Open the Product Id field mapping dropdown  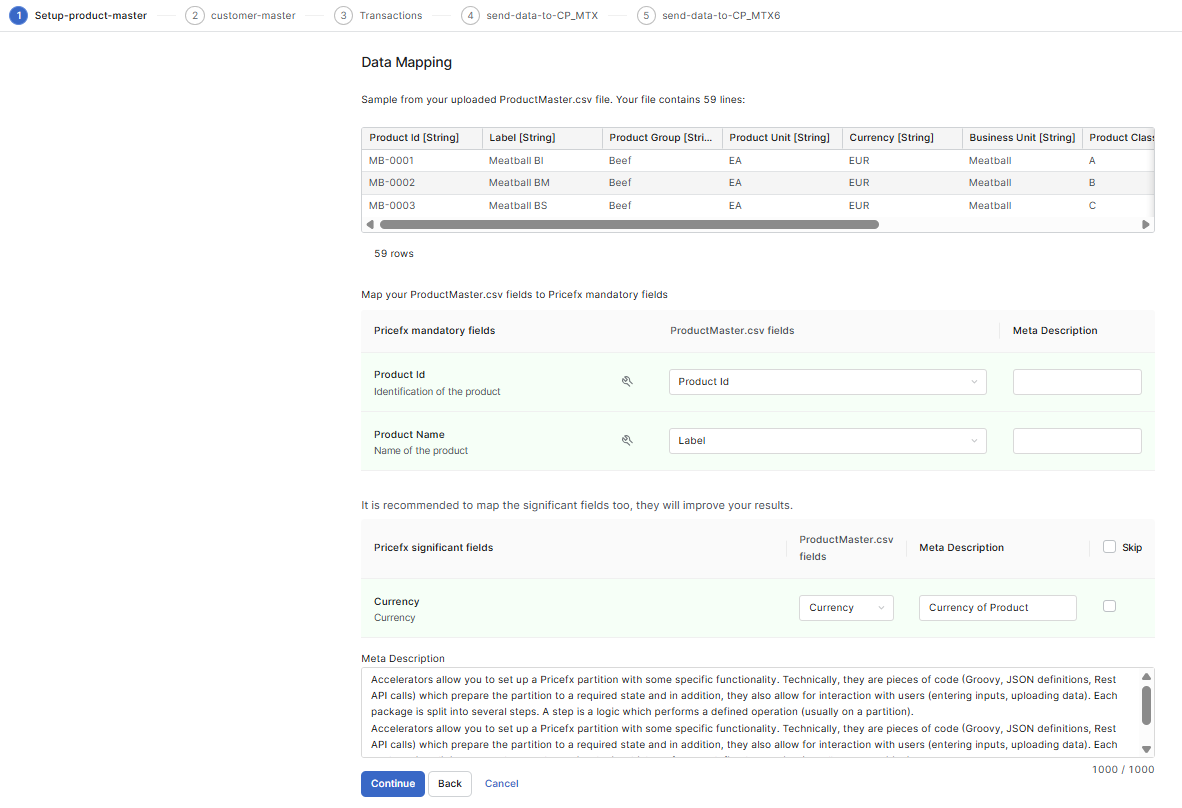pyautogui.click(x=827, y=382)
